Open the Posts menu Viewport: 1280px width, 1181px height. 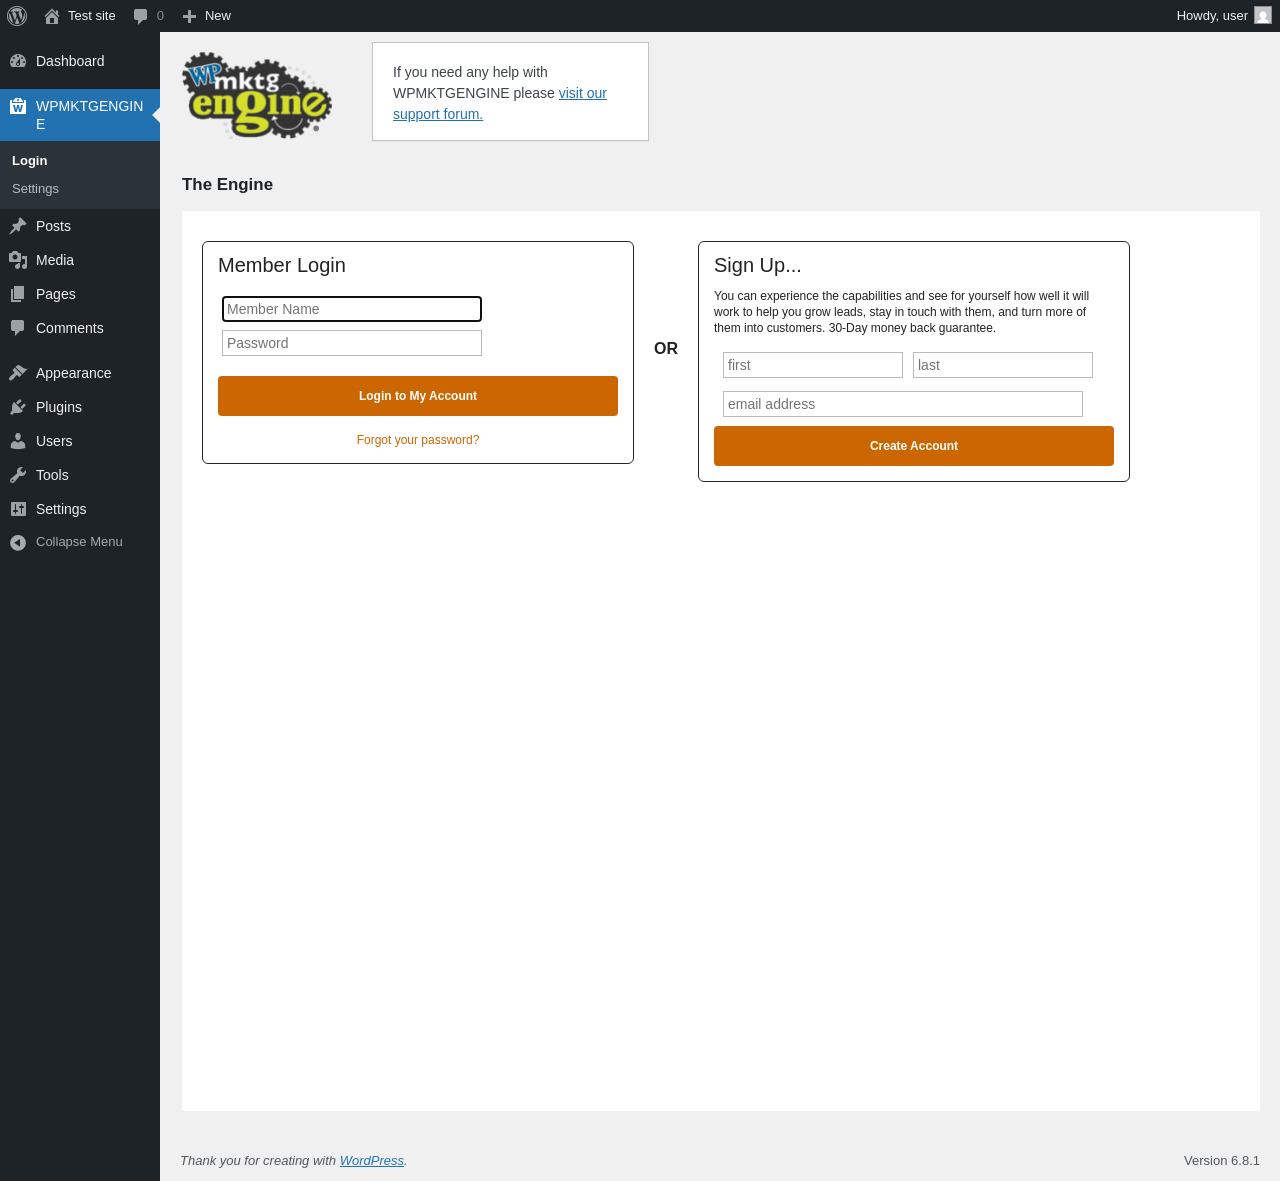(x=80, y=226)
